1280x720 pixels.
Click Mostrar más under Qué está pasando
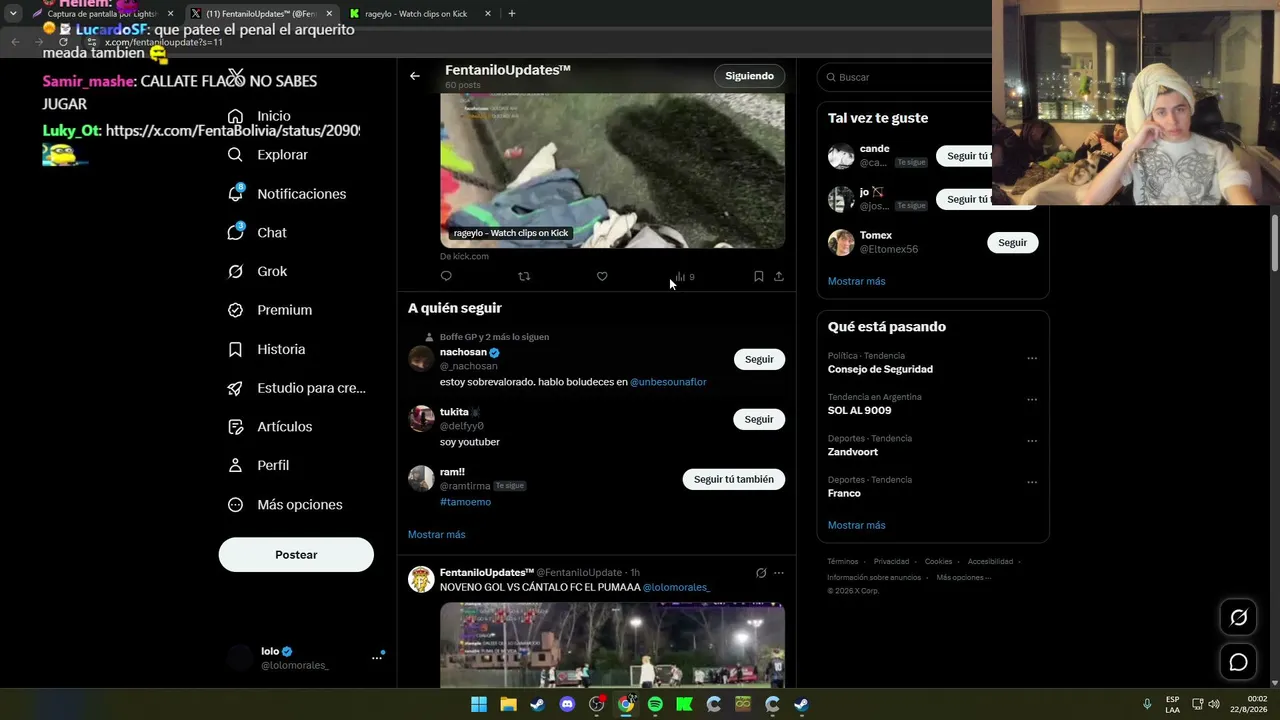click(x=857, y=525)
